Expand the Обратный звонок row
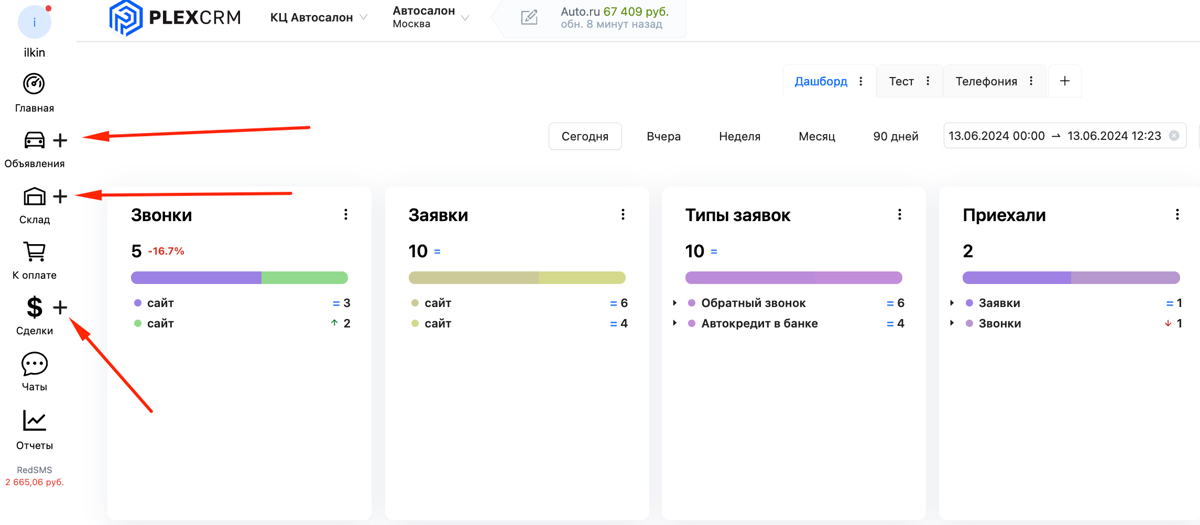Screen dimensions: 1200x525 [675, 303]
